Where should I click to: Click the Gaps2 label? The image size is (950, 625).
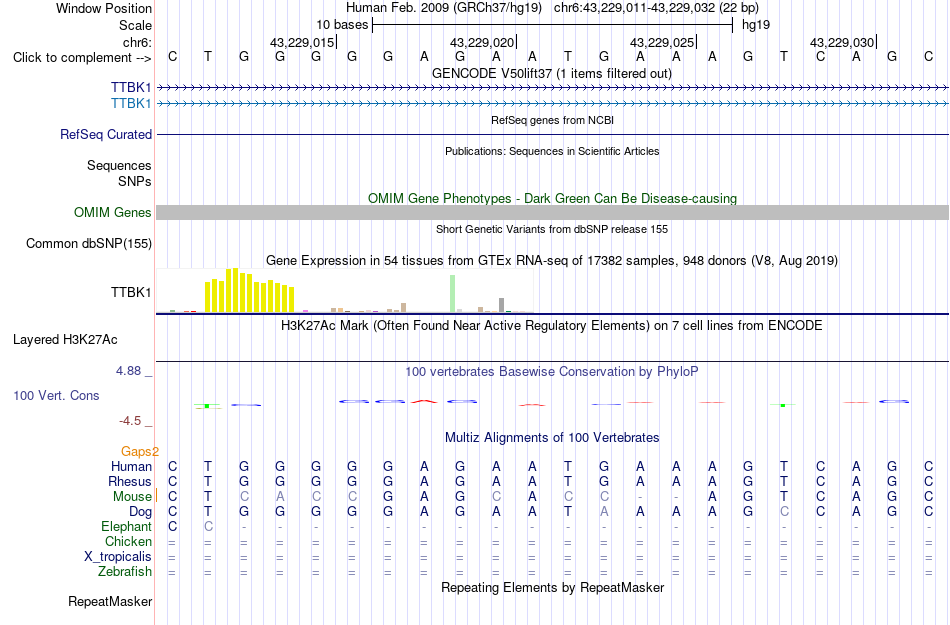[x=140, y=451]
